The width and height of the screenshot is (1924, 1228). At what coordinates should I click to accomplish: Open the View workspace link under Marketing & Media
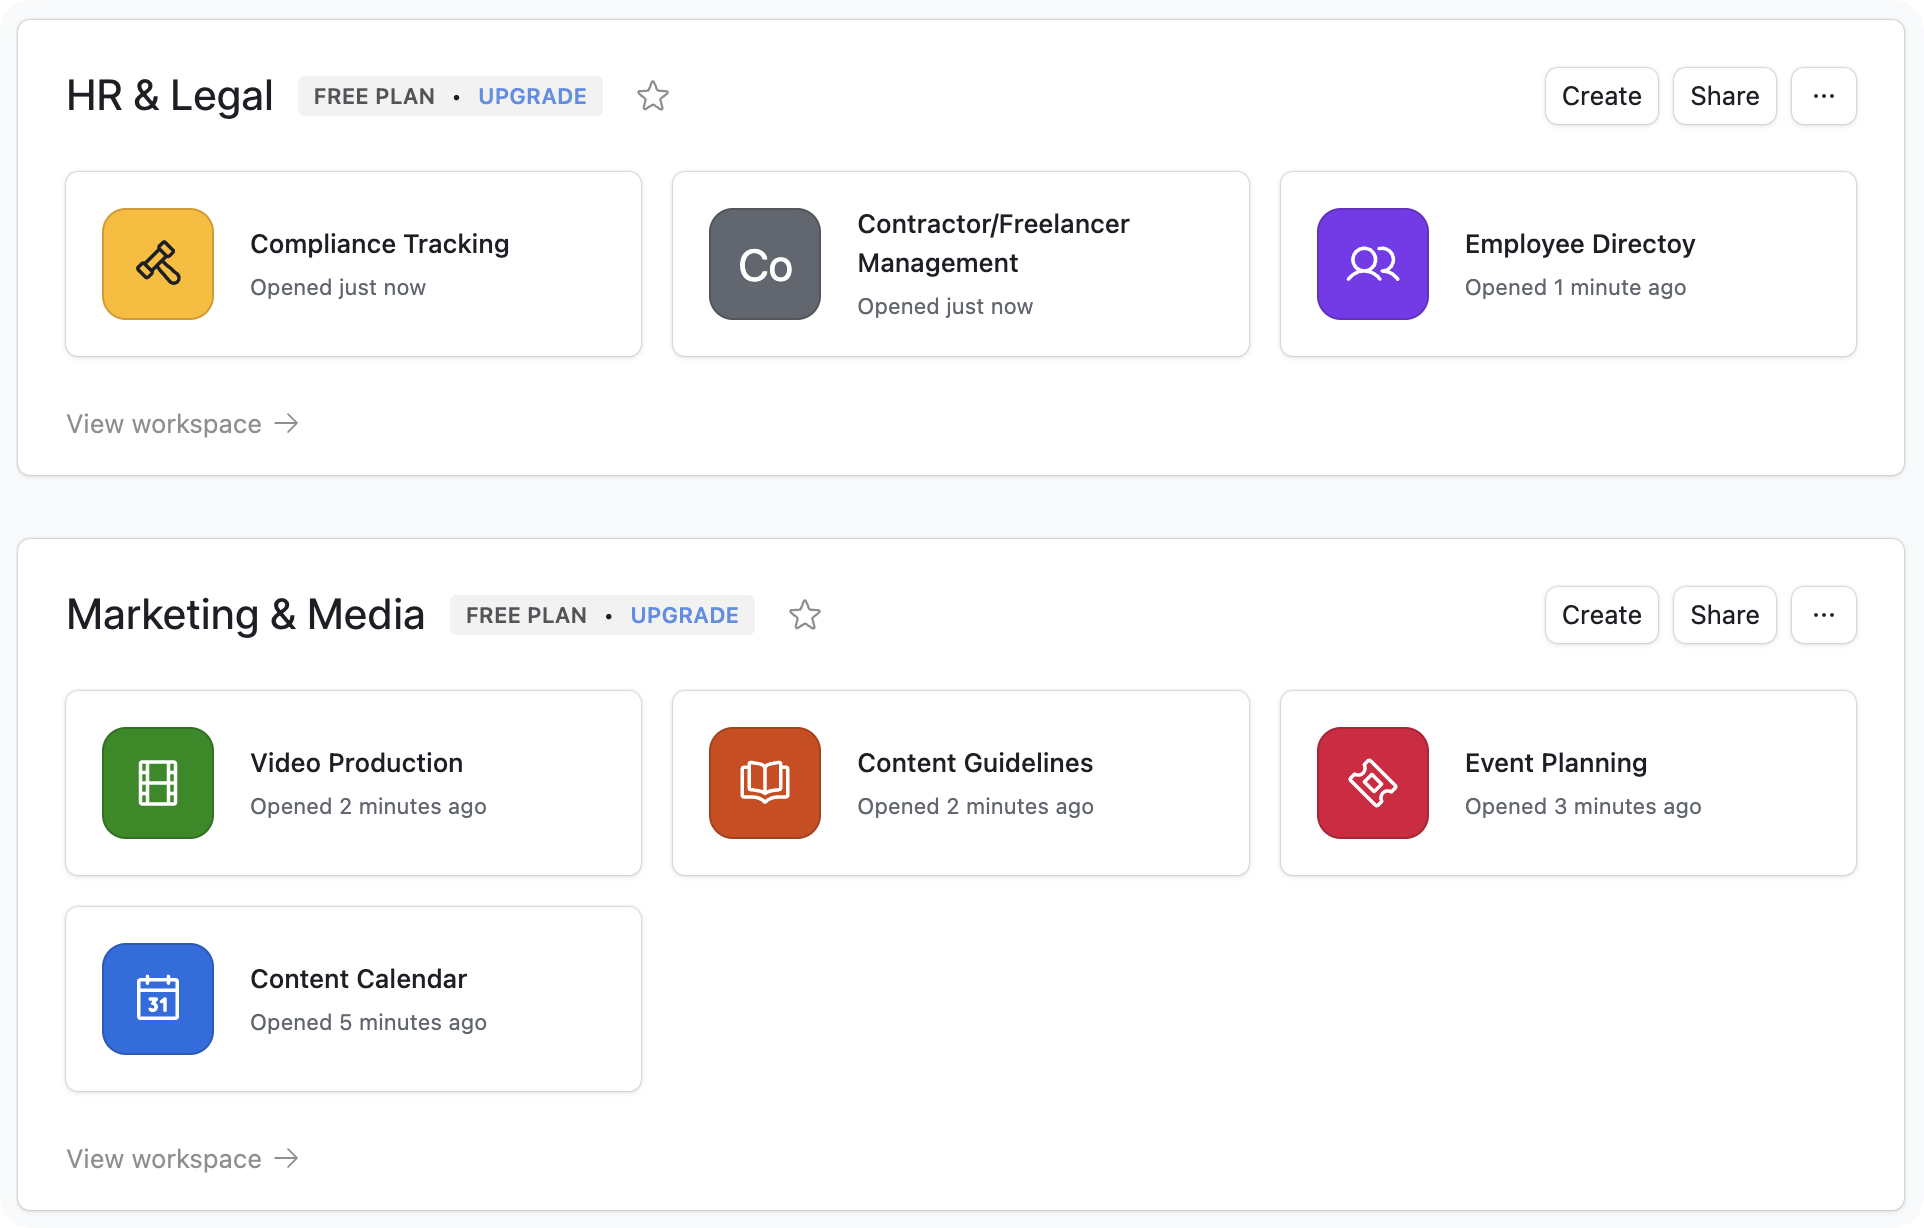coord(182,1159)
